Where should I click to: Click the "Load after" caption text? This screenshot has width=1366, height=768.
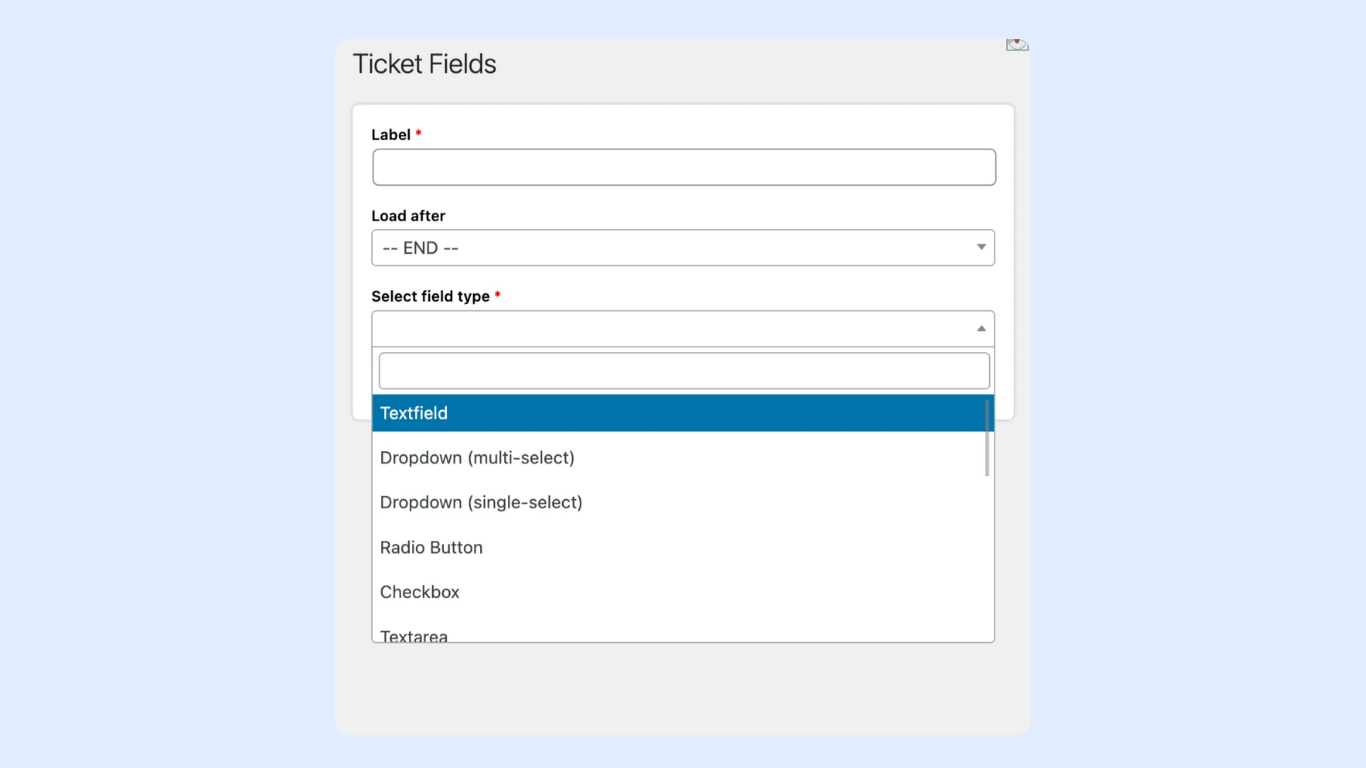pyautogui.click(x=408, y=216)
